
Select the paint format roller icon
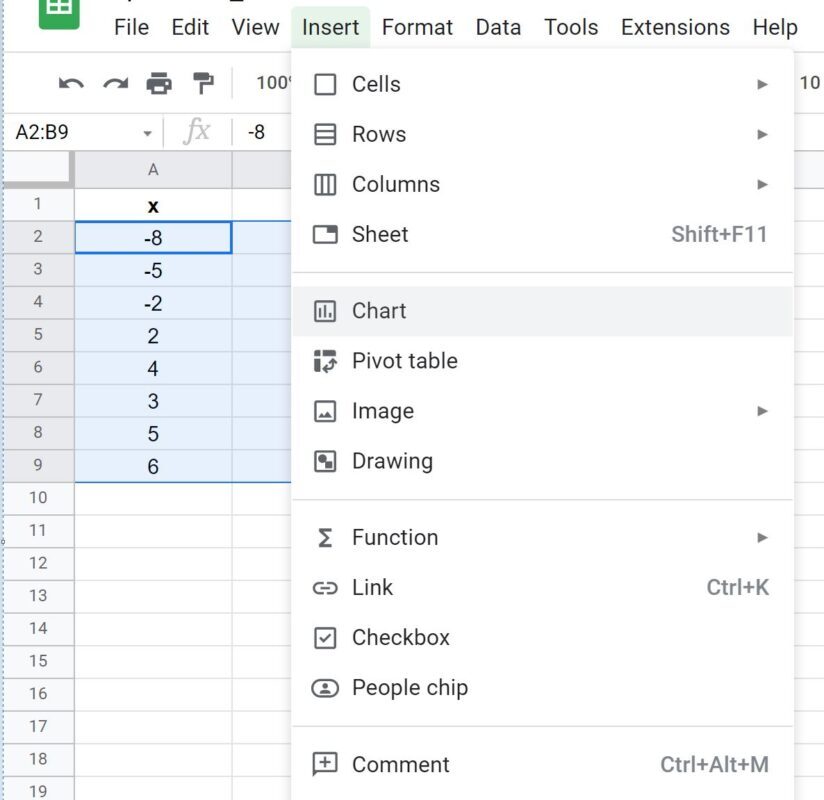[x=203, y=83]
